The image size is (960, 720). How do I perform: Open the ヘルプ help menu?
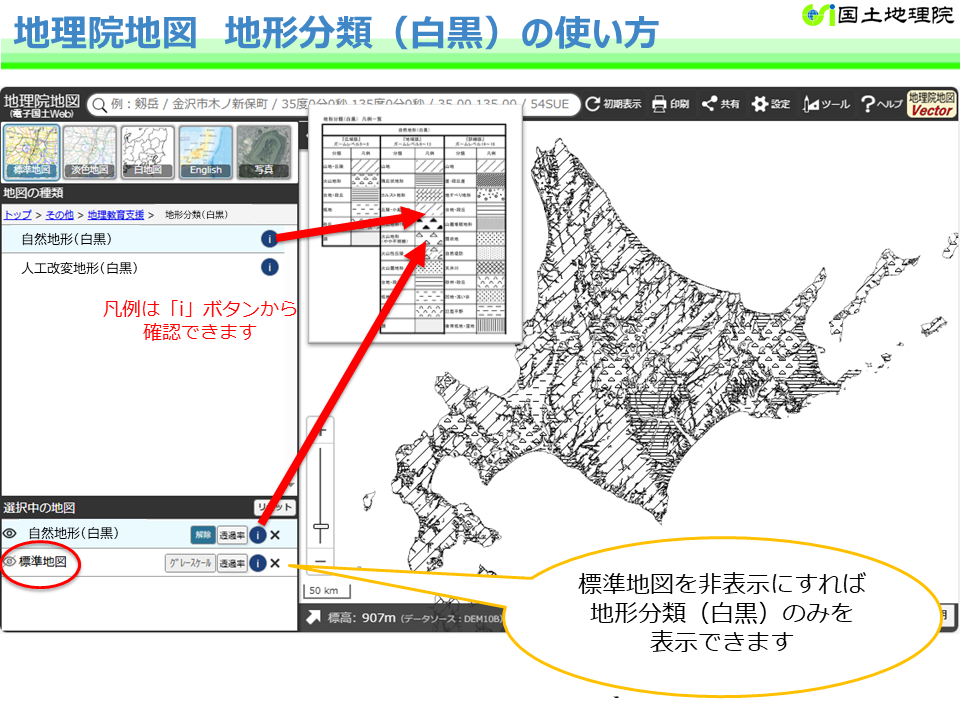(882, 104)
